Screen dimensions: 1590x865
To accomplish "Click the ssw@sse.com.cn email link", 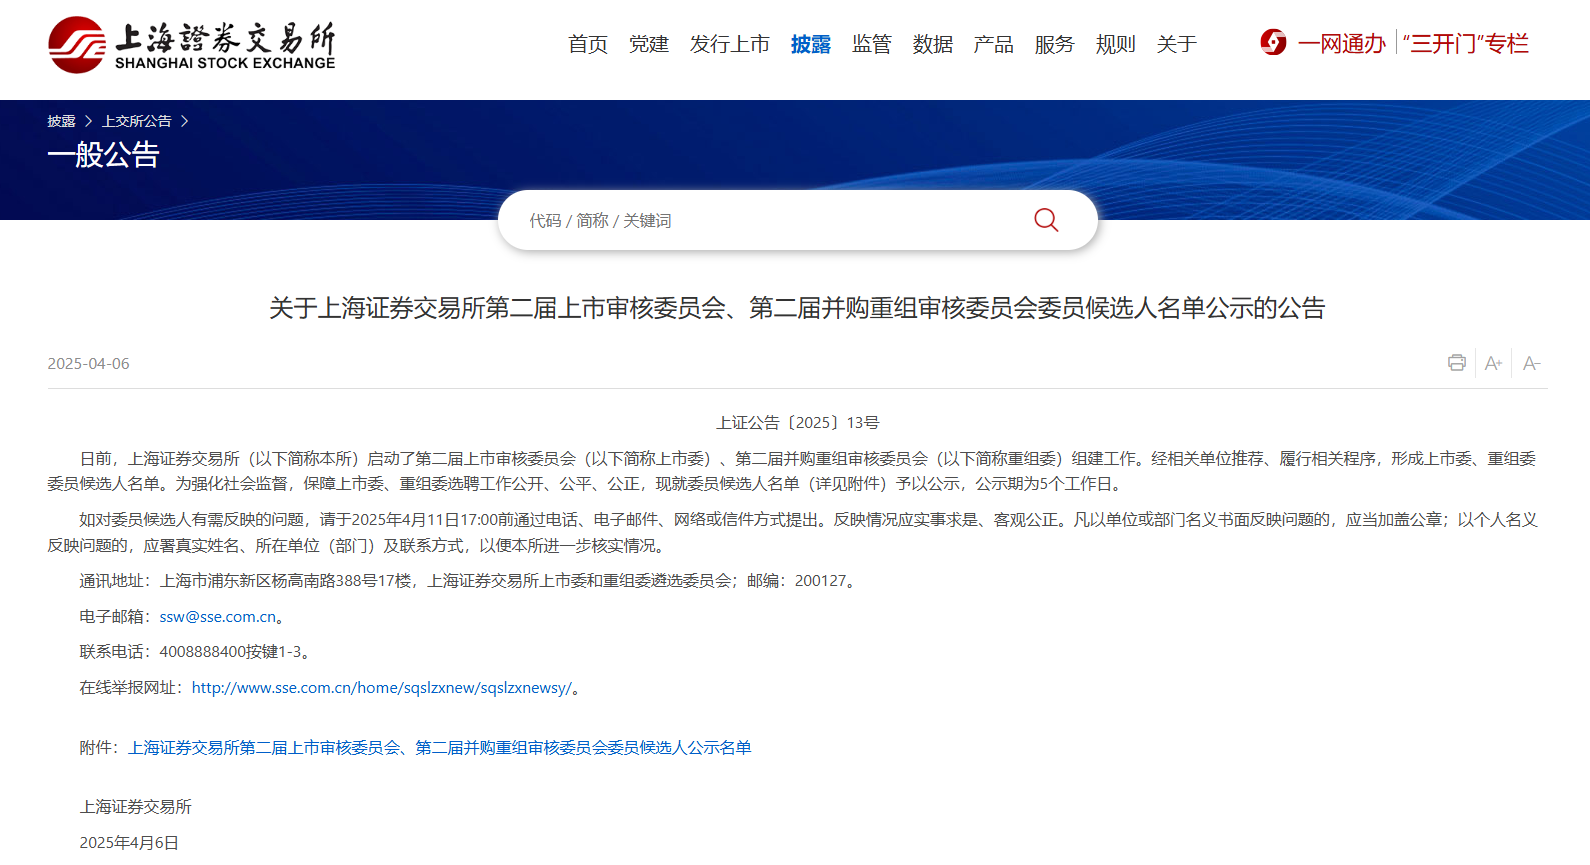I will 218,617.
